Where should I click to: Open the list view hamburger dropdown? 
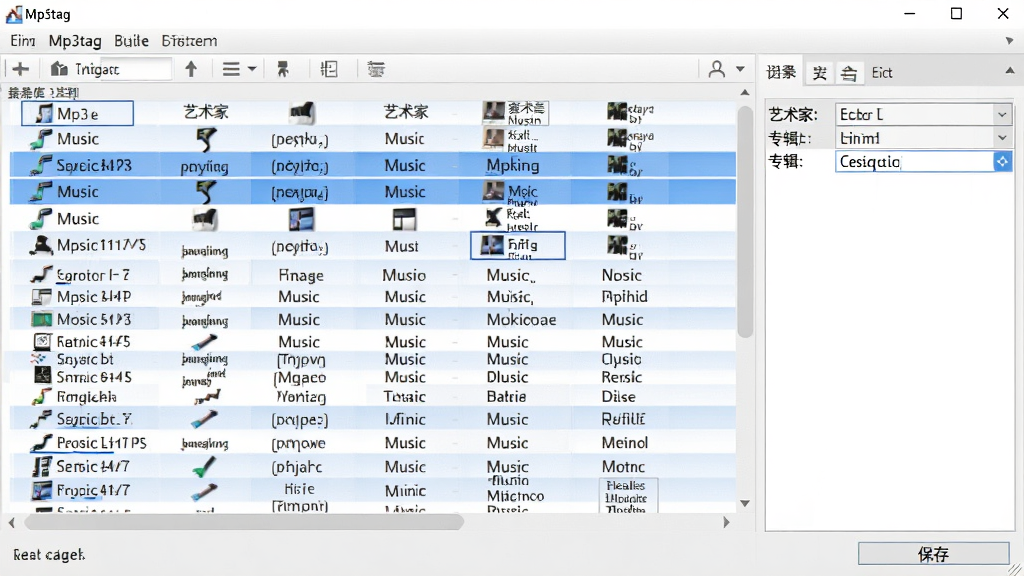[x=239, y=69]
